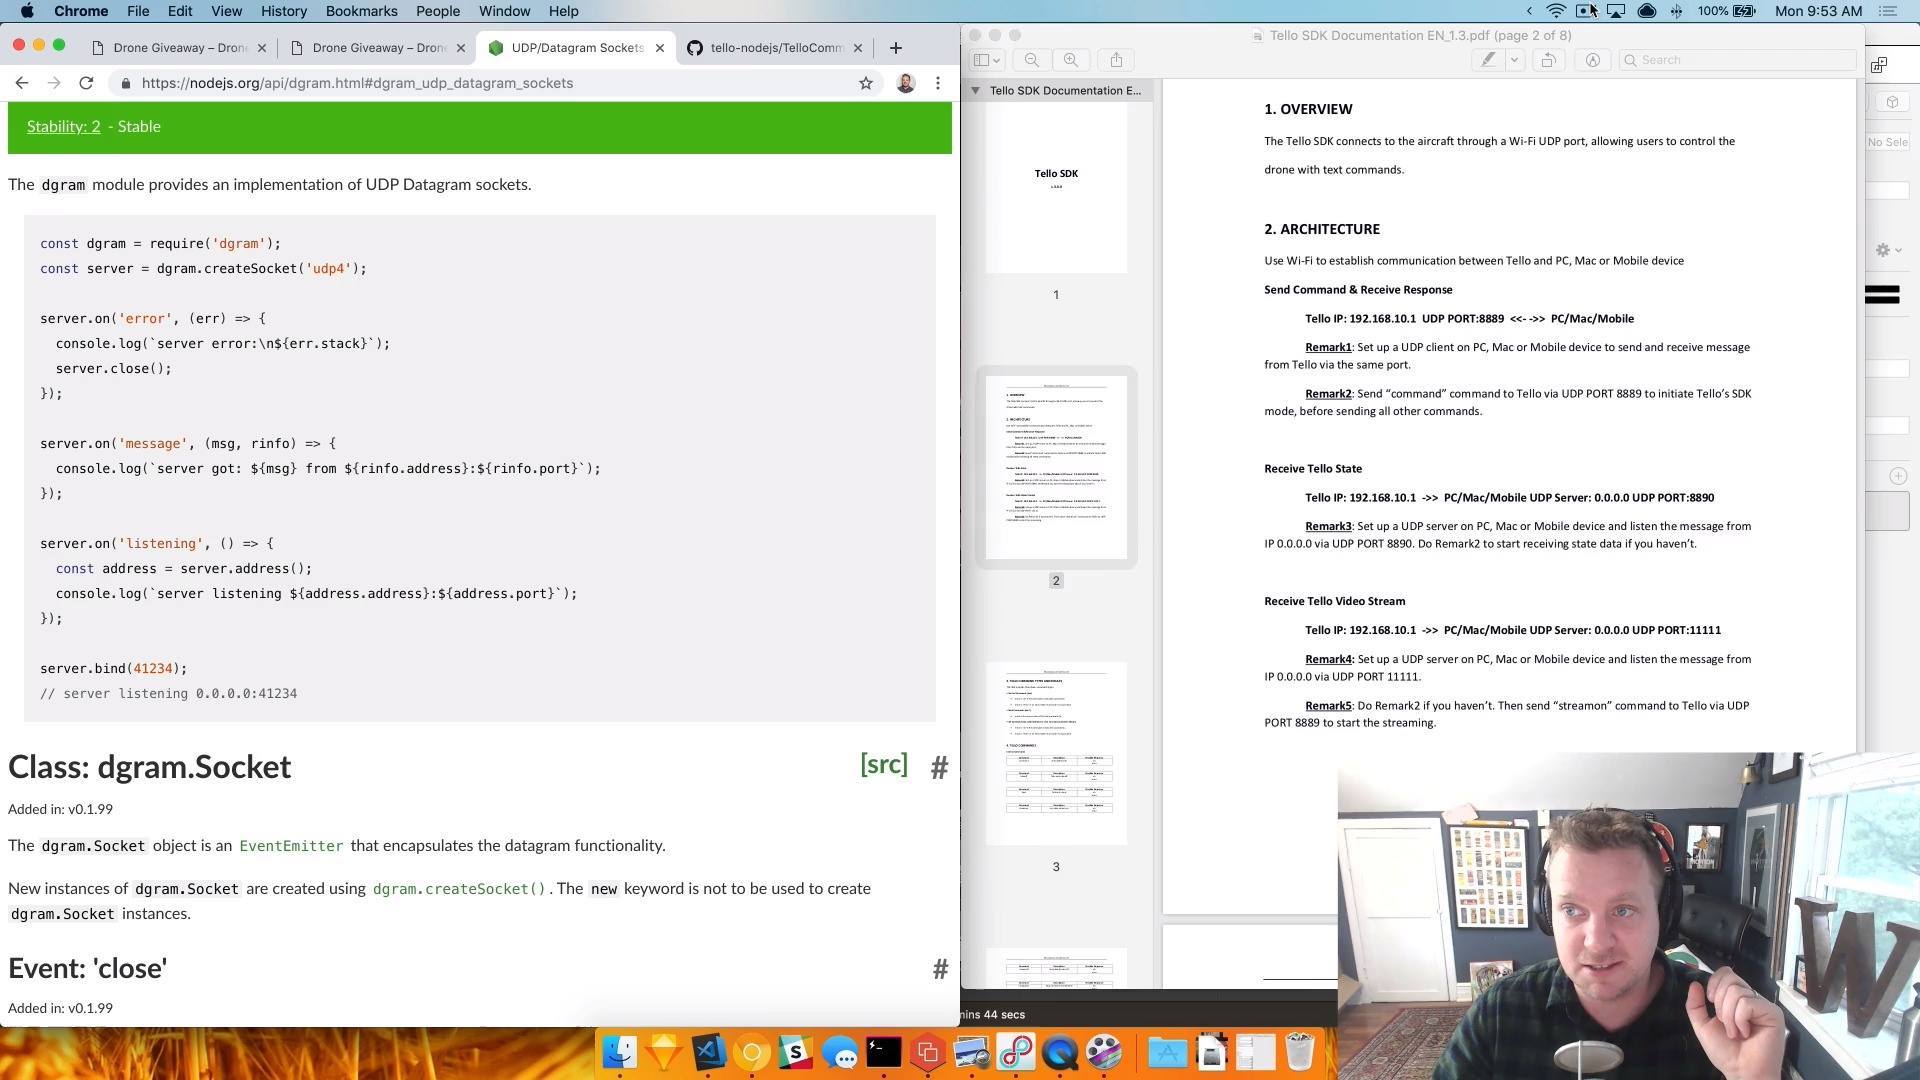Image resolution: width=1920 pixels, height=1080 pixels.
Task: Open the dgram.createSocket() link
Action: [x=459, y=889]
